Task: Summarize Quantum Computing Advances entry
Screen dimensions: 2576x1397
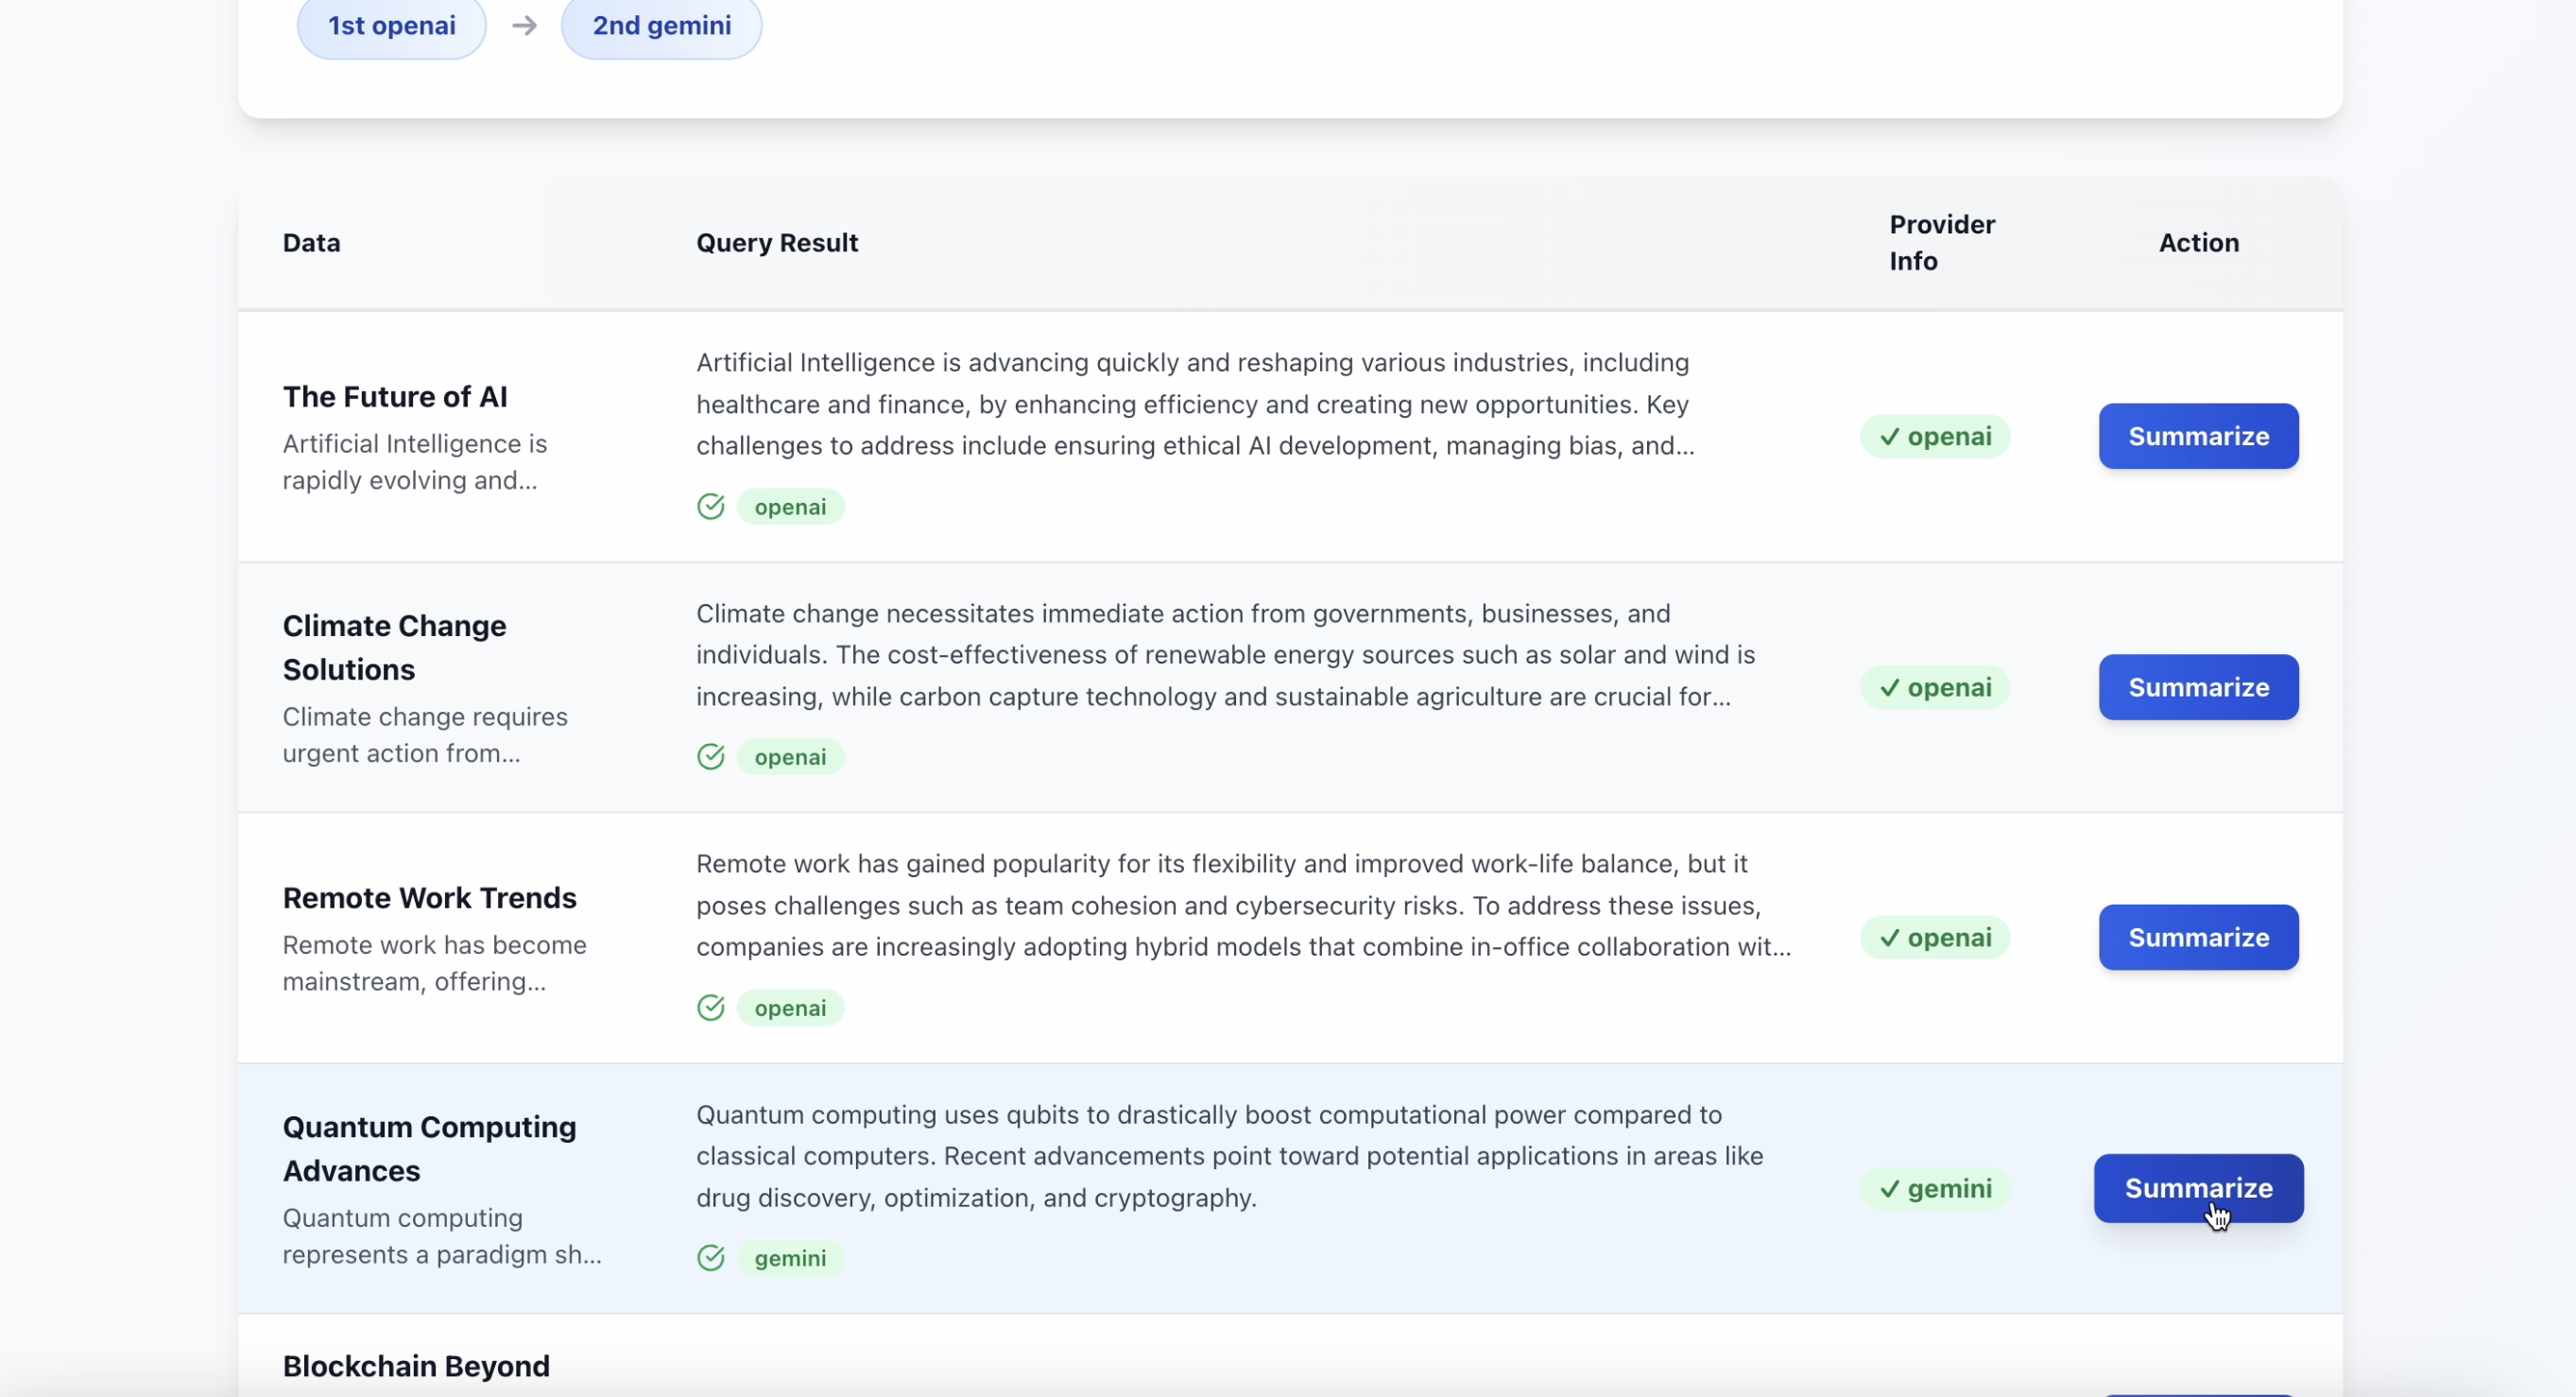Action: [x=2197, y=1189]
